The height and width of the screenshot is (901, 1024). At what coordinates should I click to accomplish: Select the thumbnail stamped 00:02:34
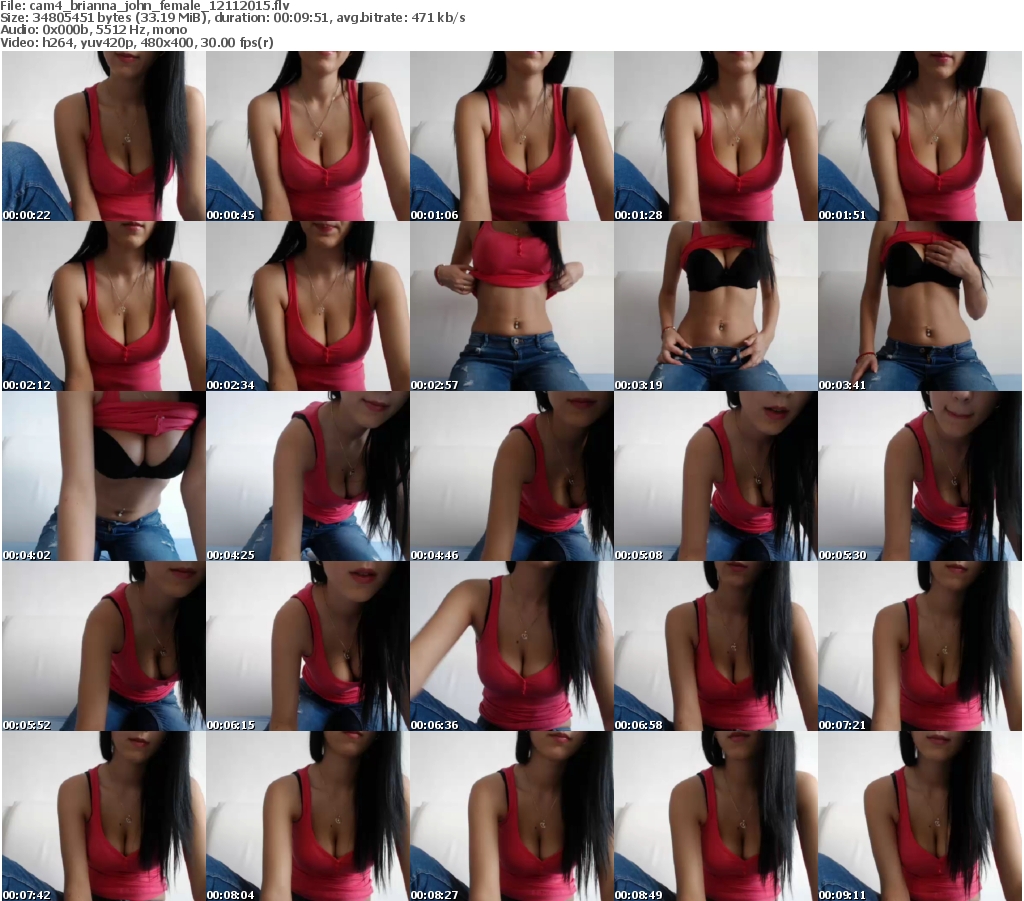coord(308,306)
